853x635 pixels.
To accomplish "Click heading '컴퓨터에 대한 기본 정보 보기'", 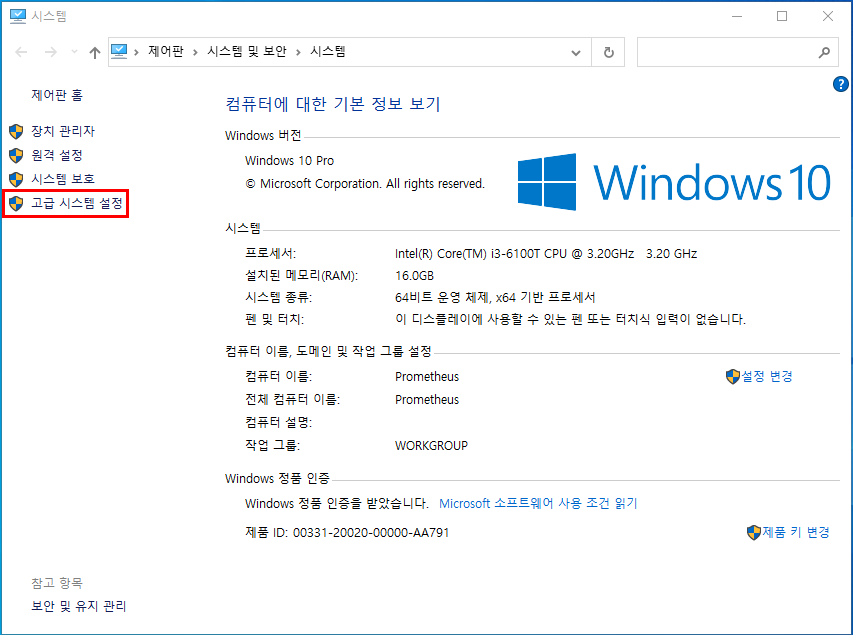I will (x=333, y=104).
